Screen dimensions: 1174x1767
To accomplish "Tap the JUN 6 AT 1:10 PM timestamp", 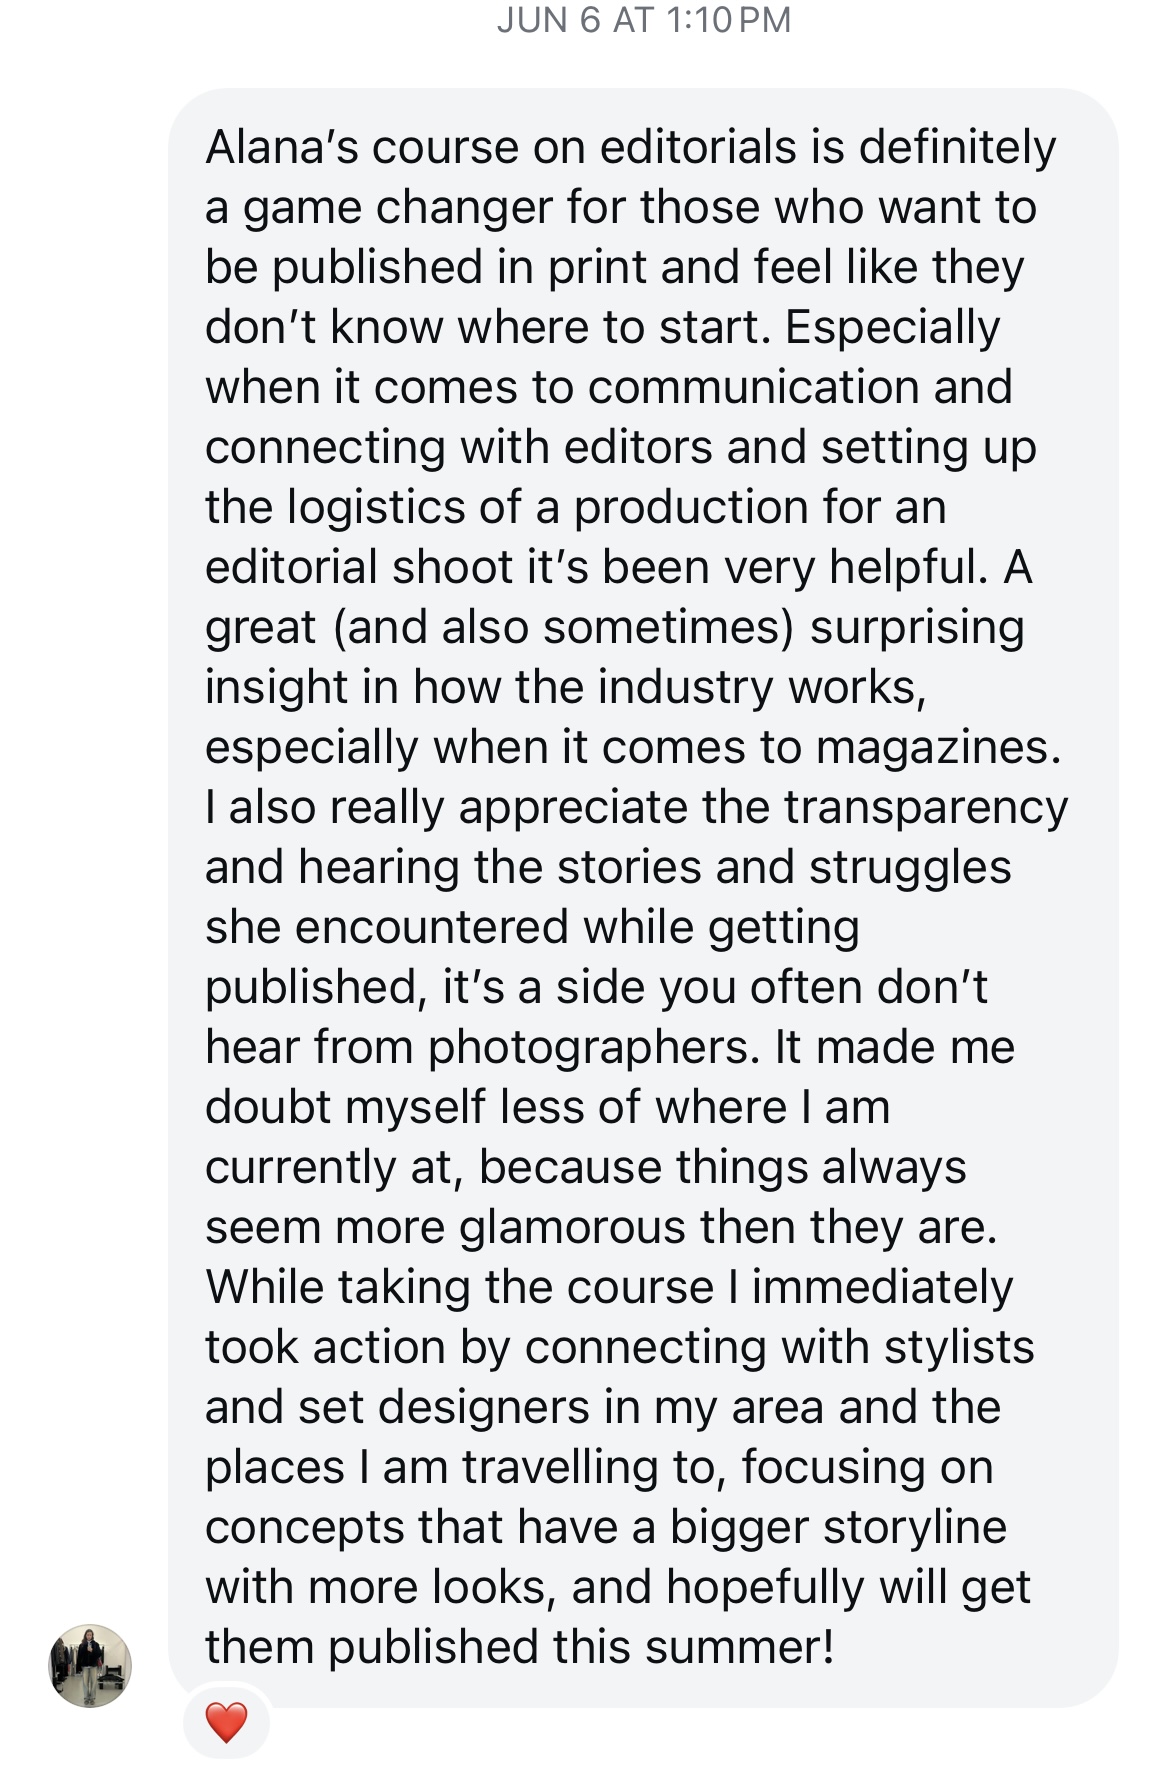I will [x=643, y=20].
